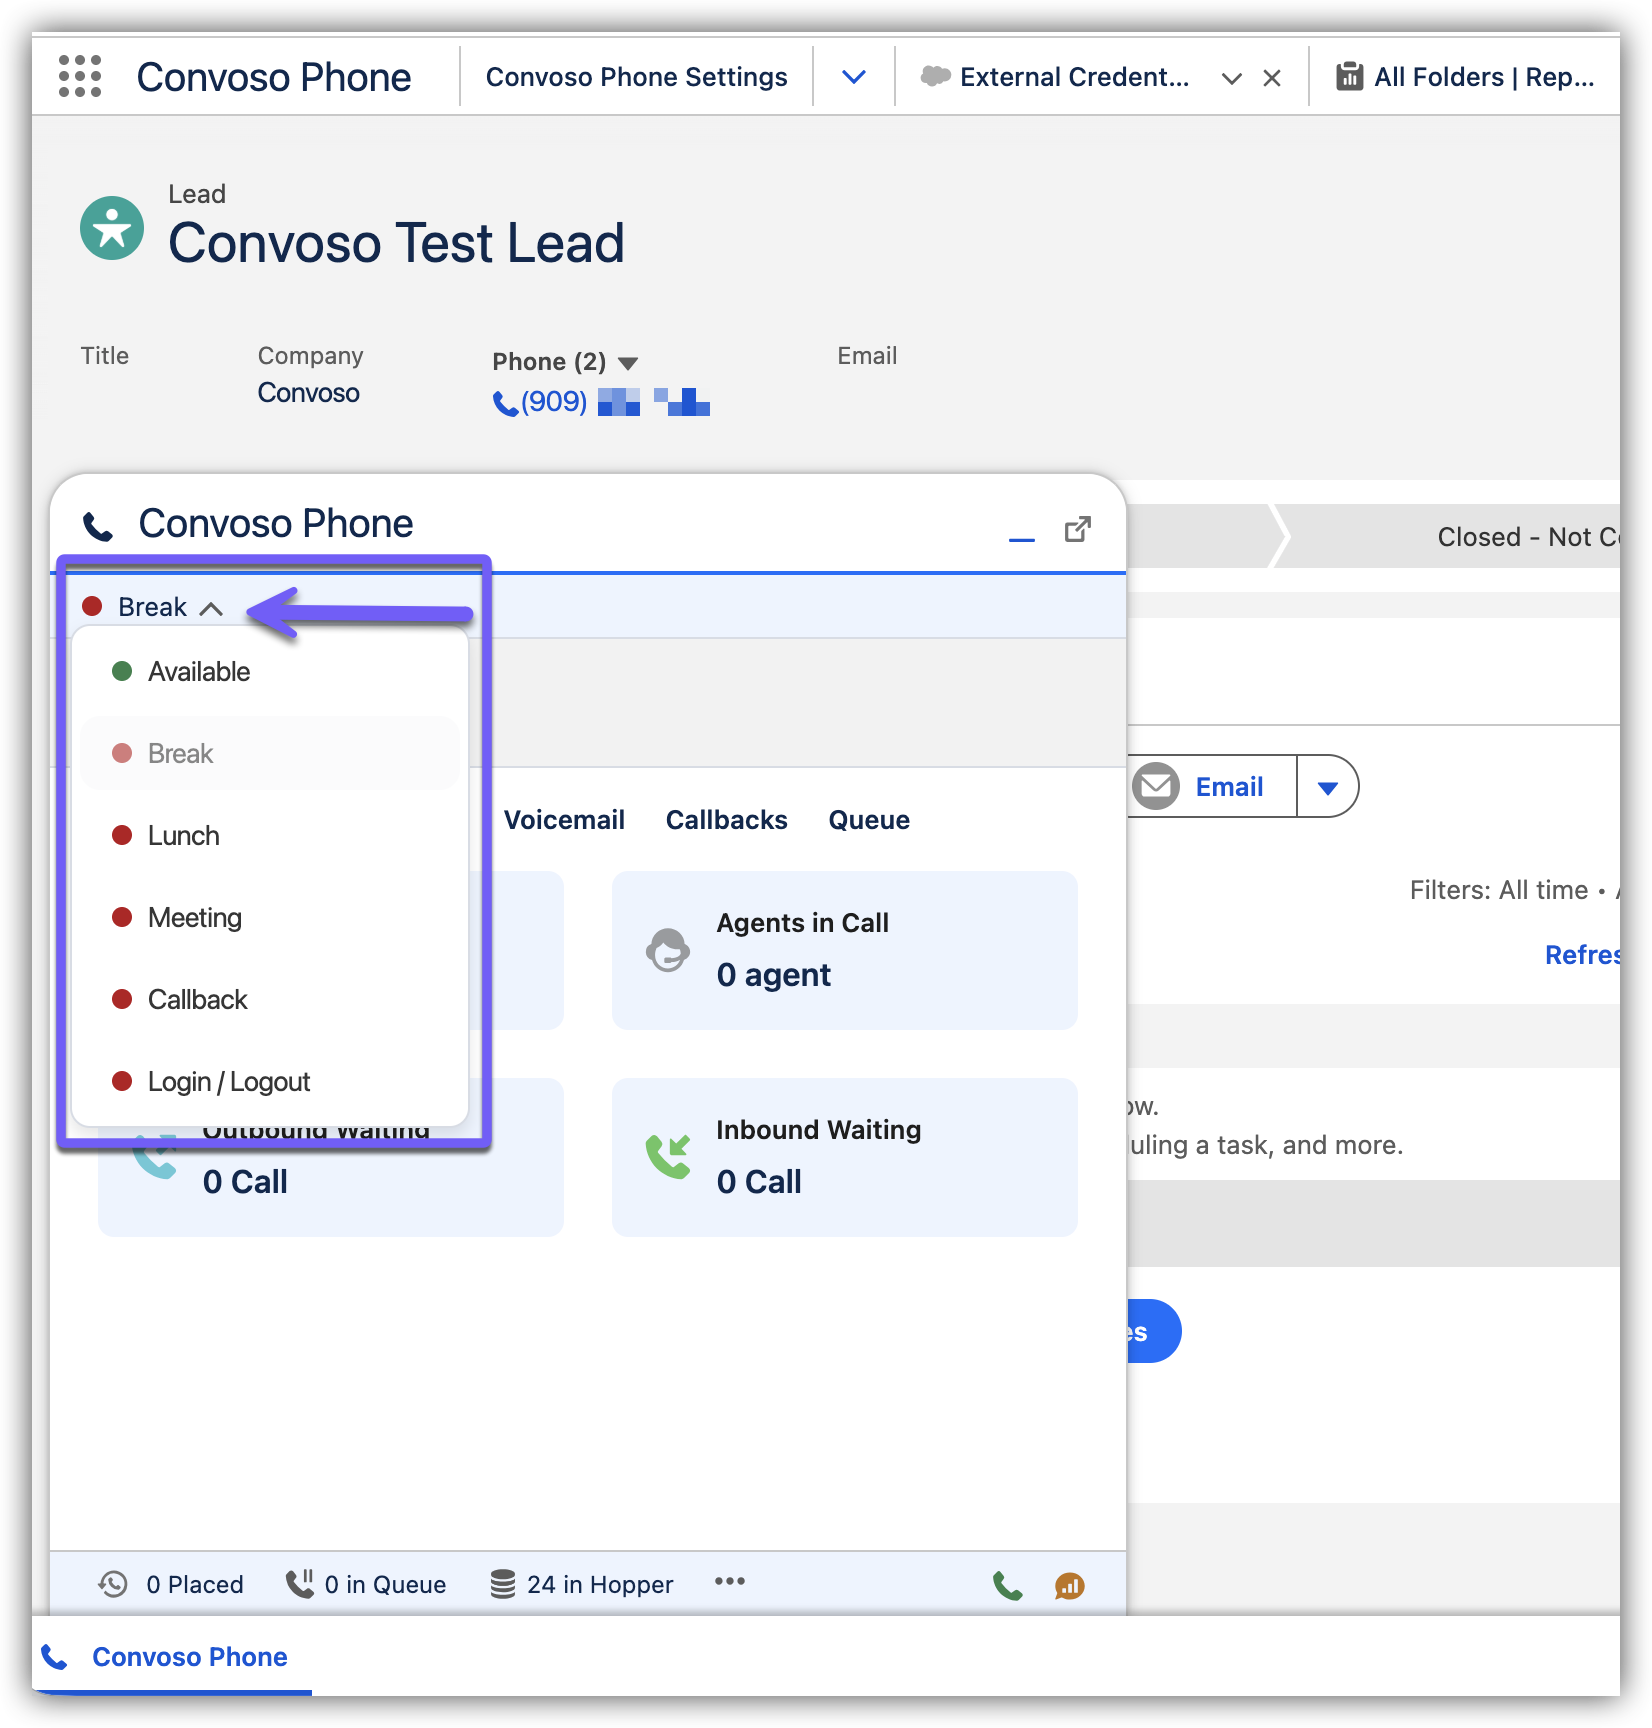
Task: Open the Email button dropdown arrow
Action: tap(1327, 787)
